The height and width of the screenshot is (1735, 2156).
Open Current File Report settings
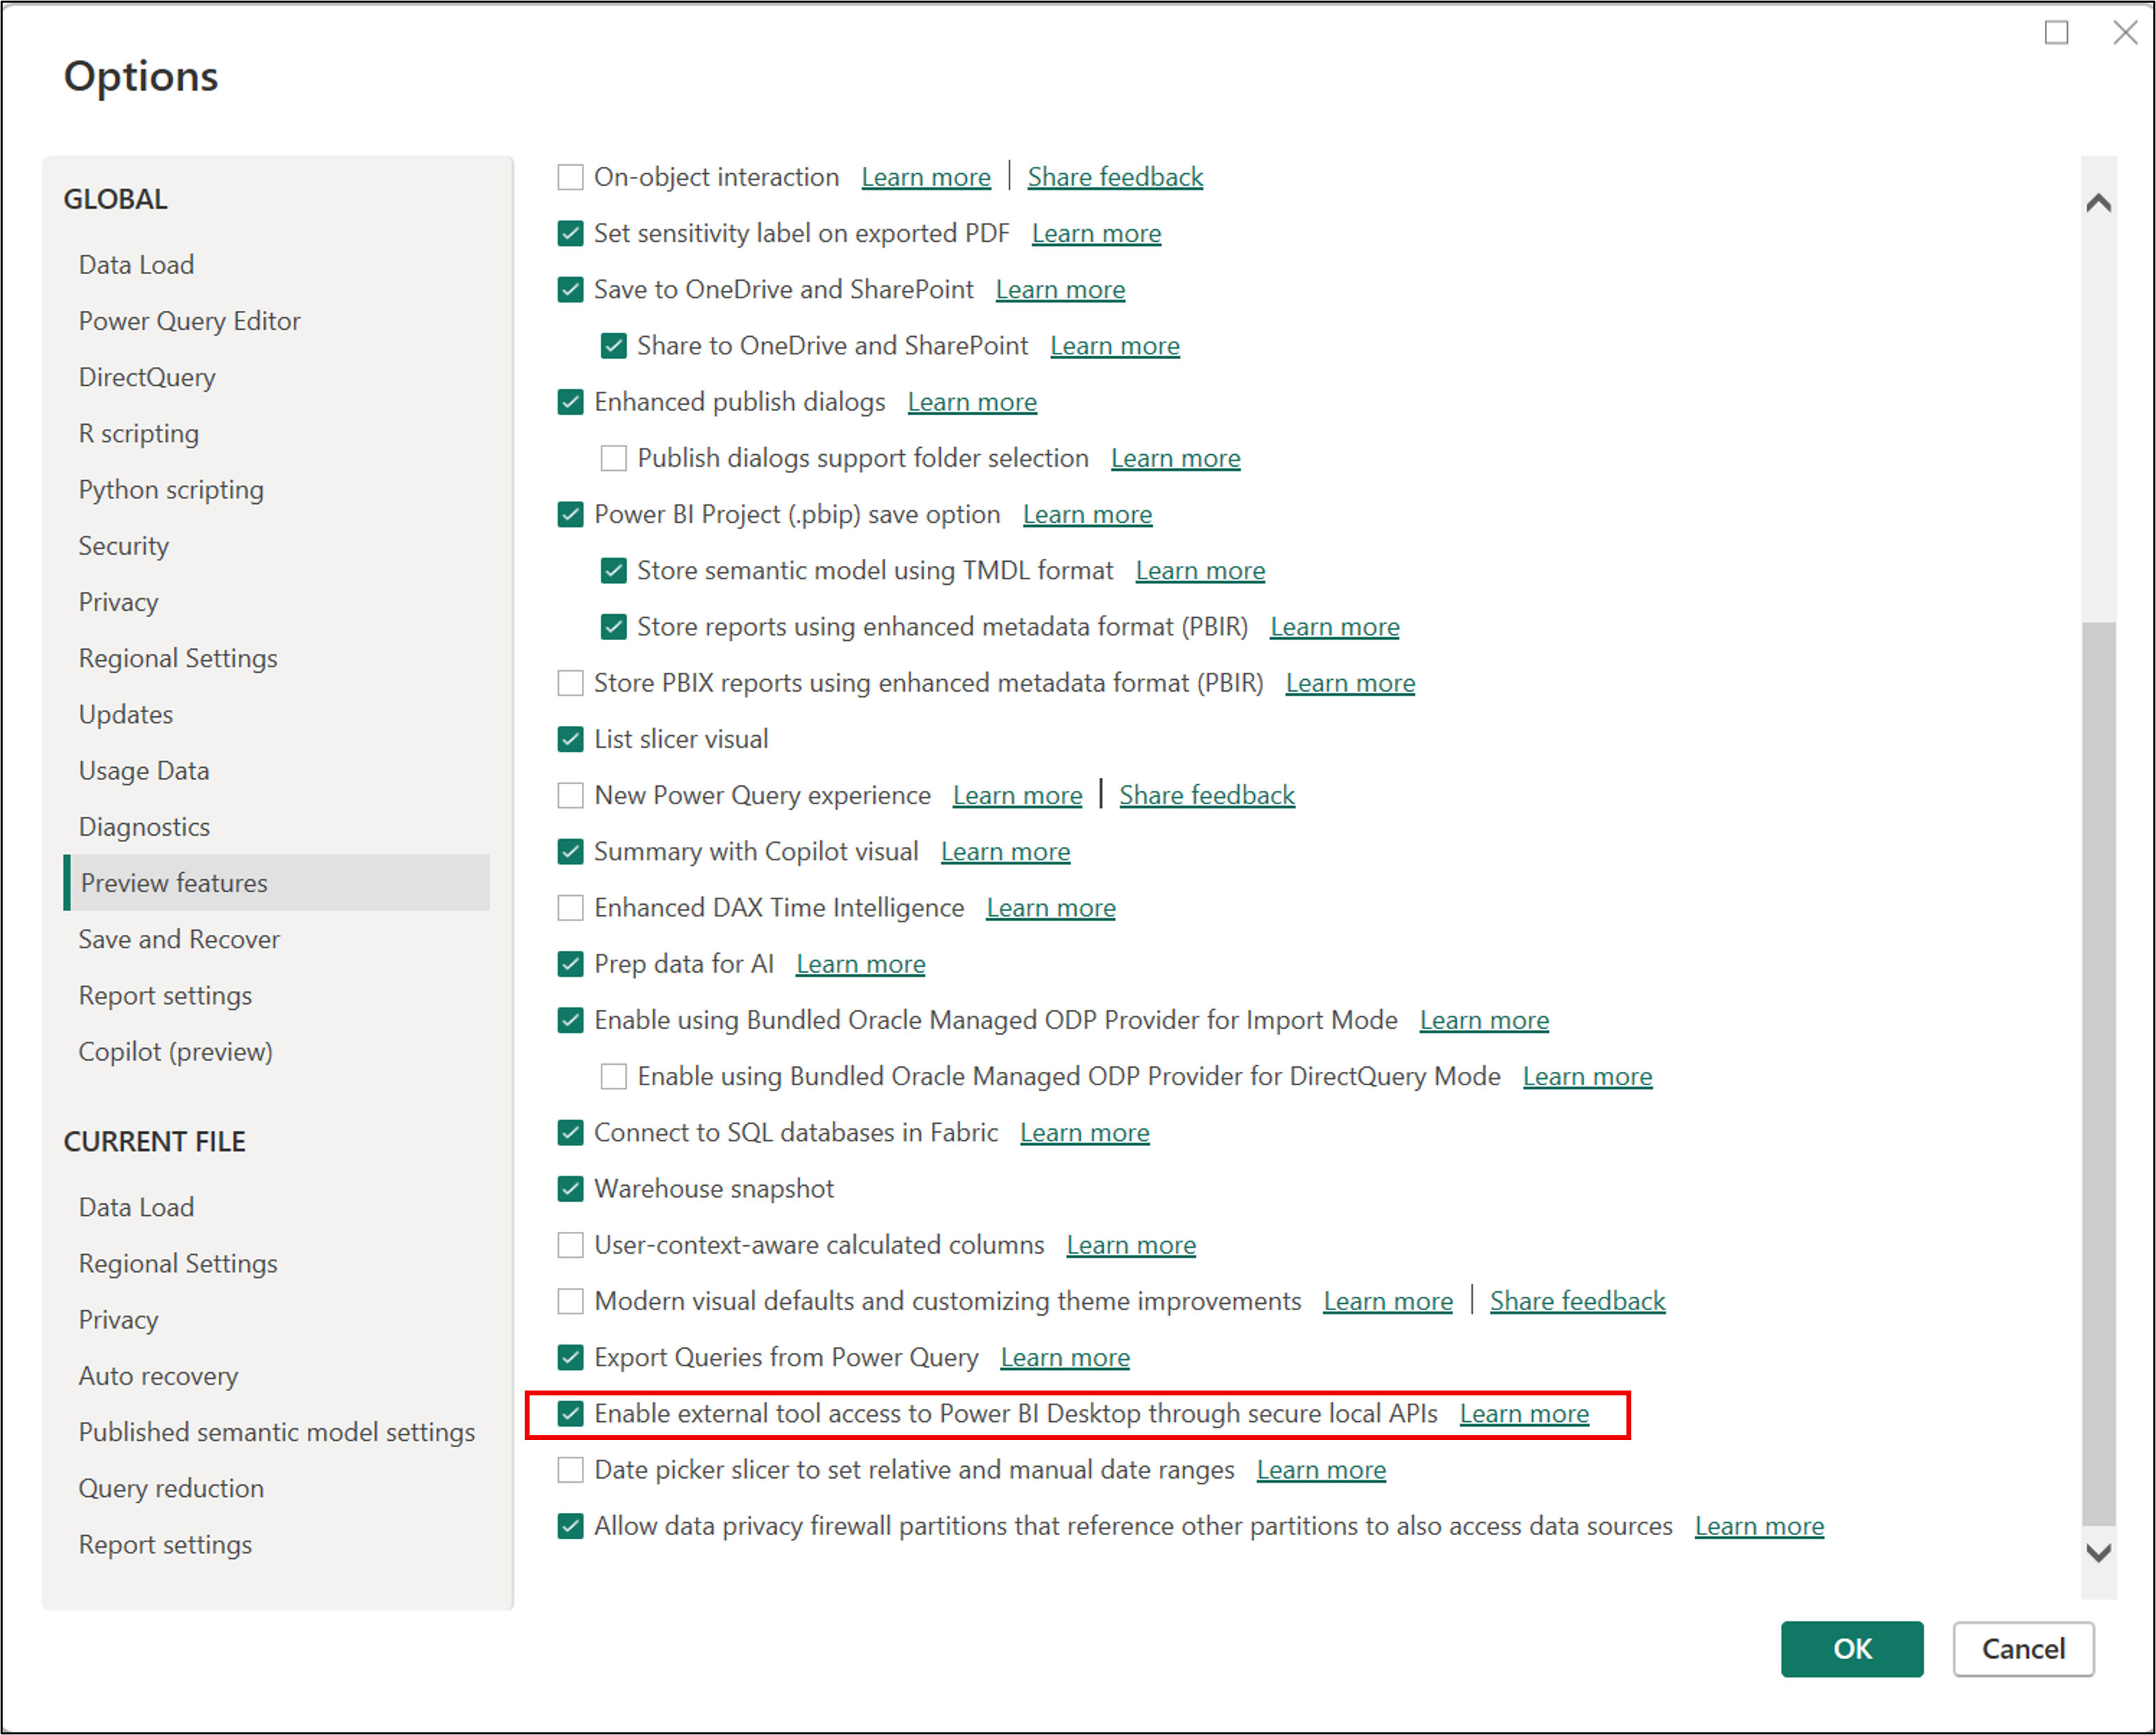(x=165, y=1544)
